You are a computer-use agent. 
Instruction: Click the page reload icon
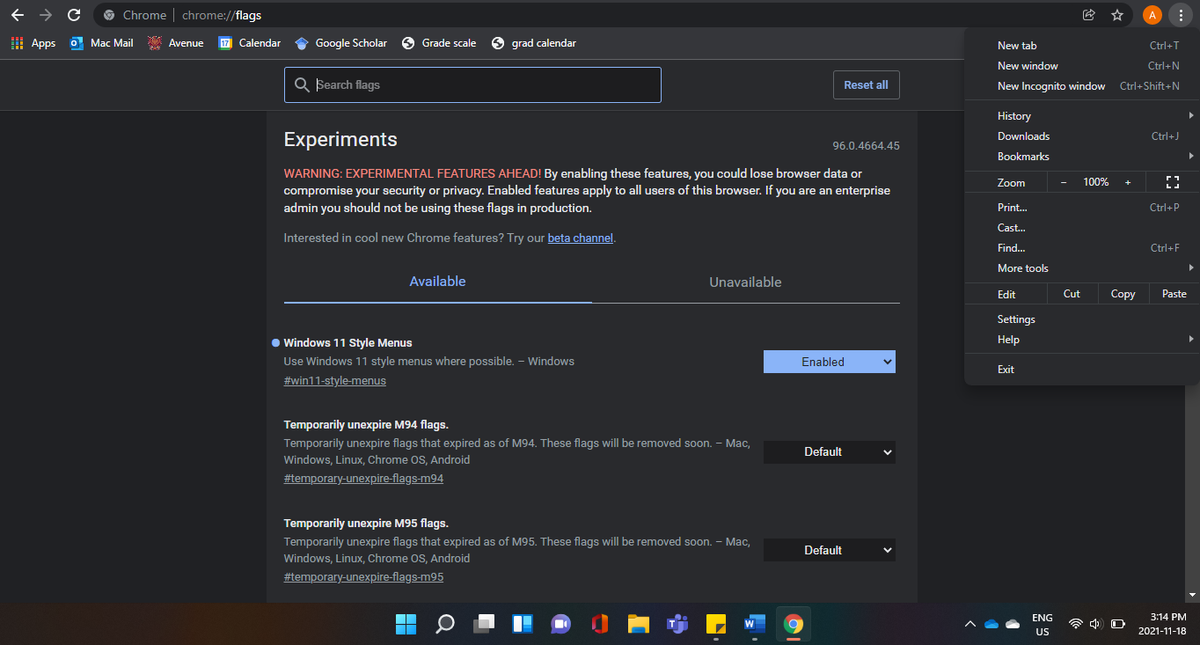click(73, 14)
